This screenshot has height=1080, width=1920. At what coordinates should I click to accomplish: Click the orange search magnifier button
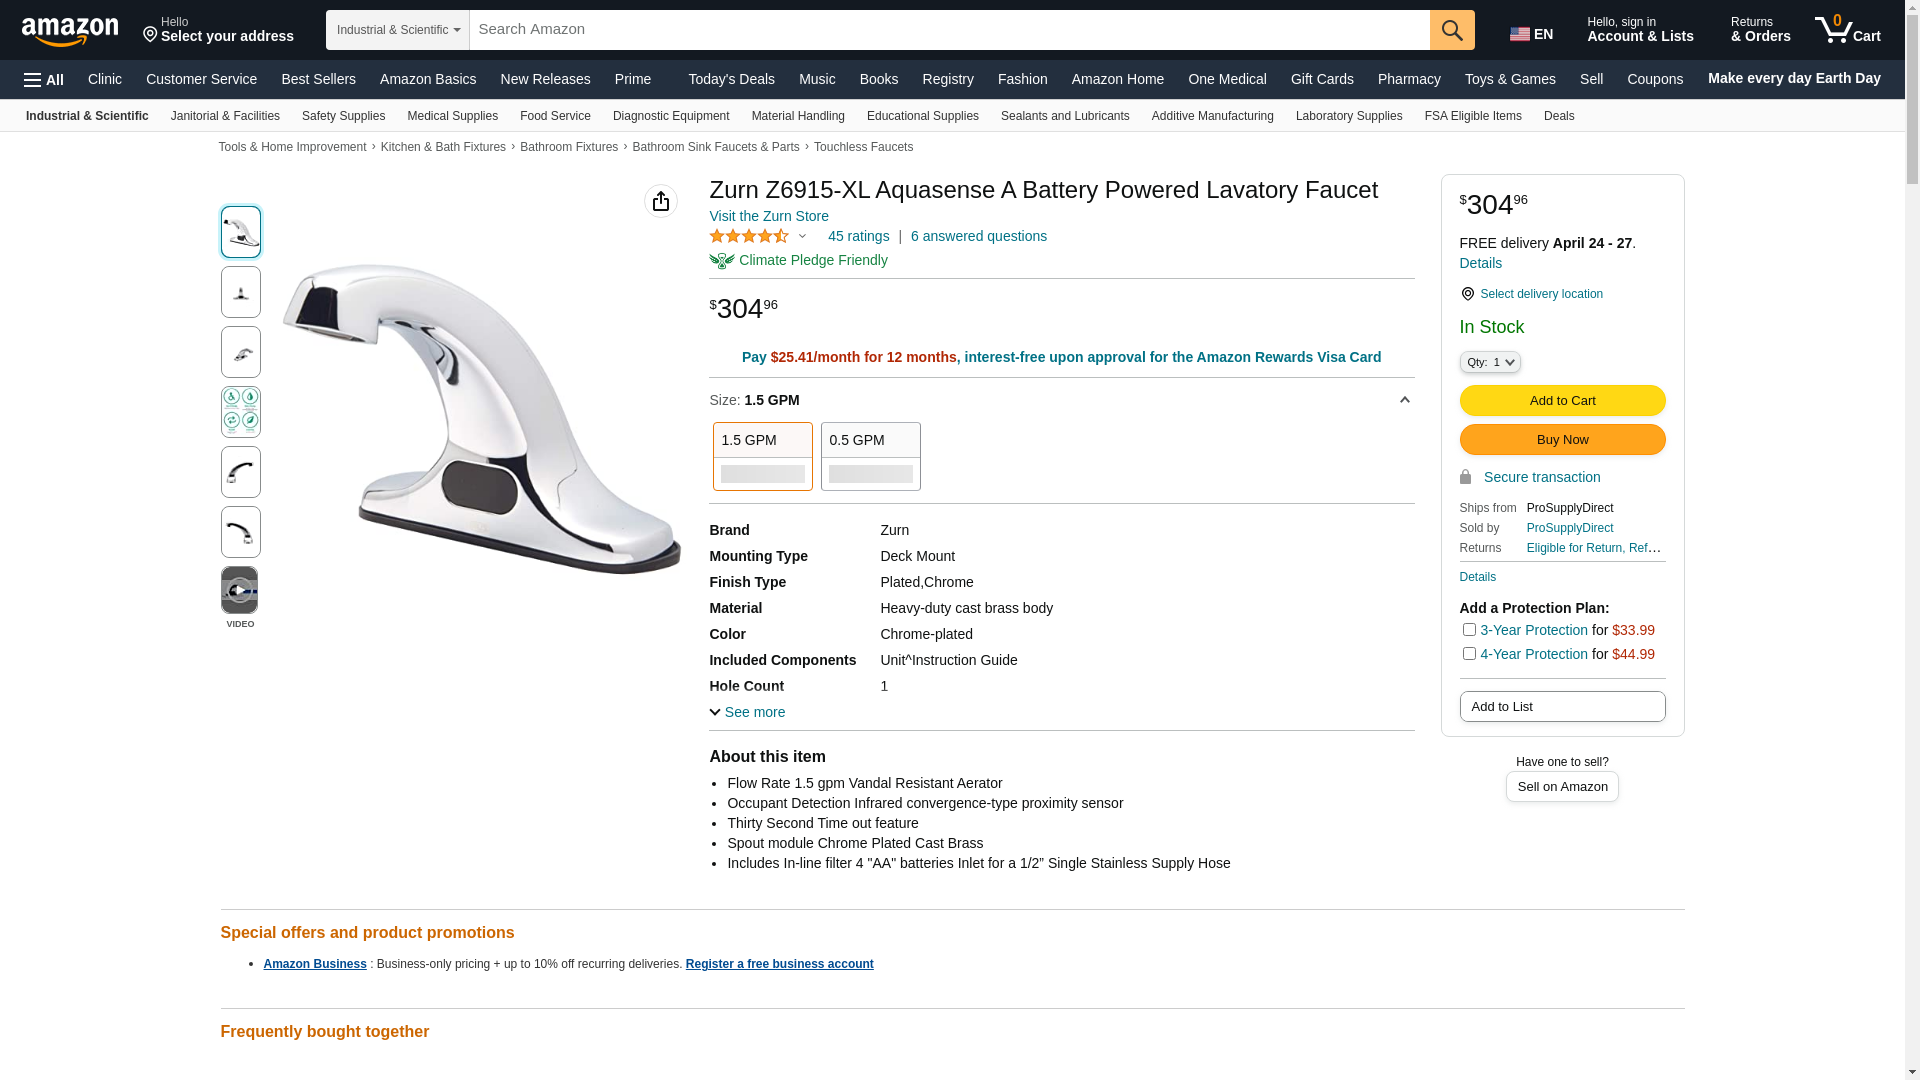(1452, 30)
